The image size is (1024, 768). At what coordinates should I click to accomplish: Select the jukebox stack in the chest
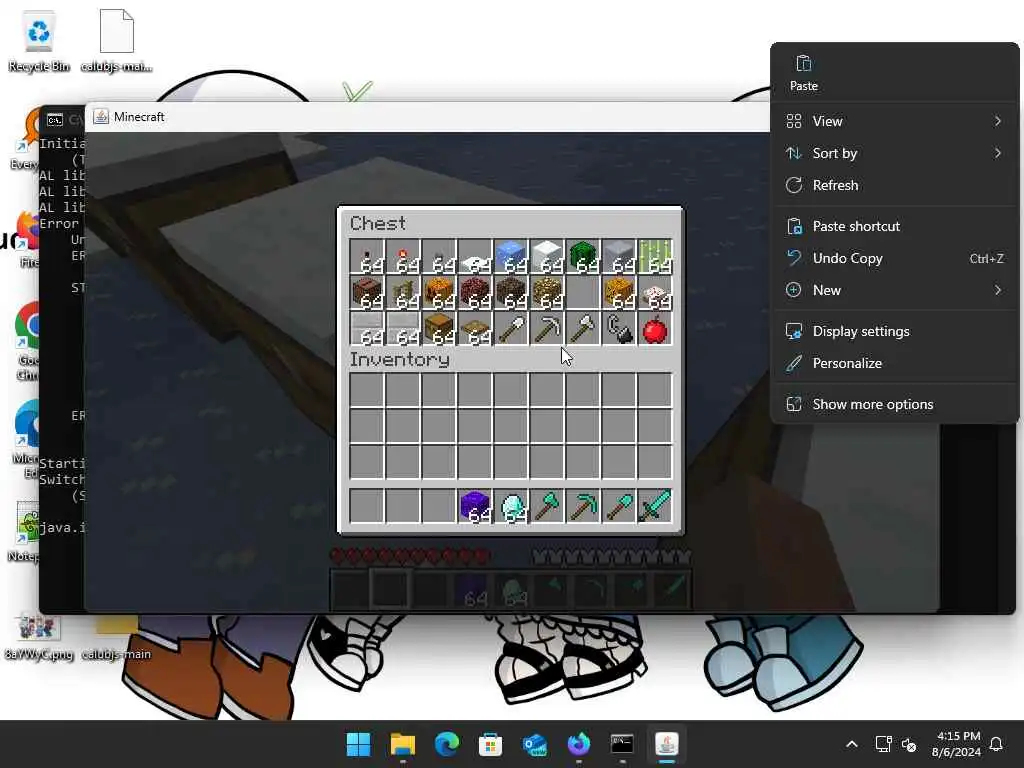coord(366,292)
